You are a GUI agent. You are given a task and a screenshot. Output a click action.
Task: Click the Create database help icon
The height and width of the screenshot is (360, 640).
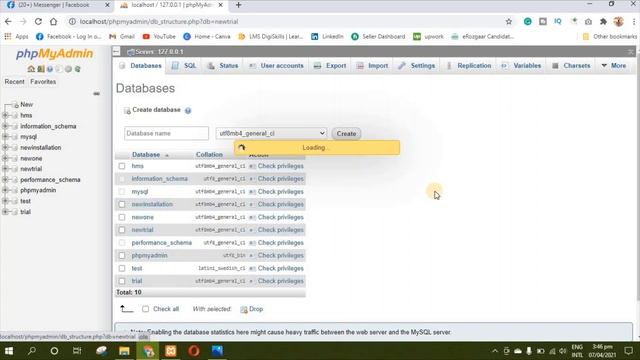tap(188, 110)
